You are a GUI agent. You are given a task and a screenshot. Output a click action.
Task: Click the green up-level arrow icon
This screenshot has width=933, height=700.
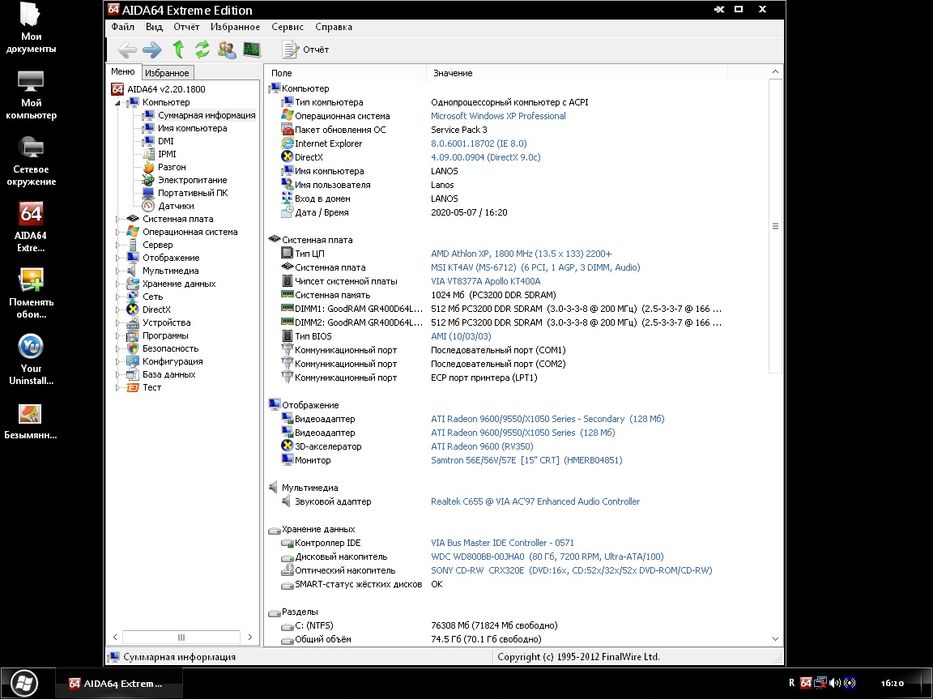178,49
